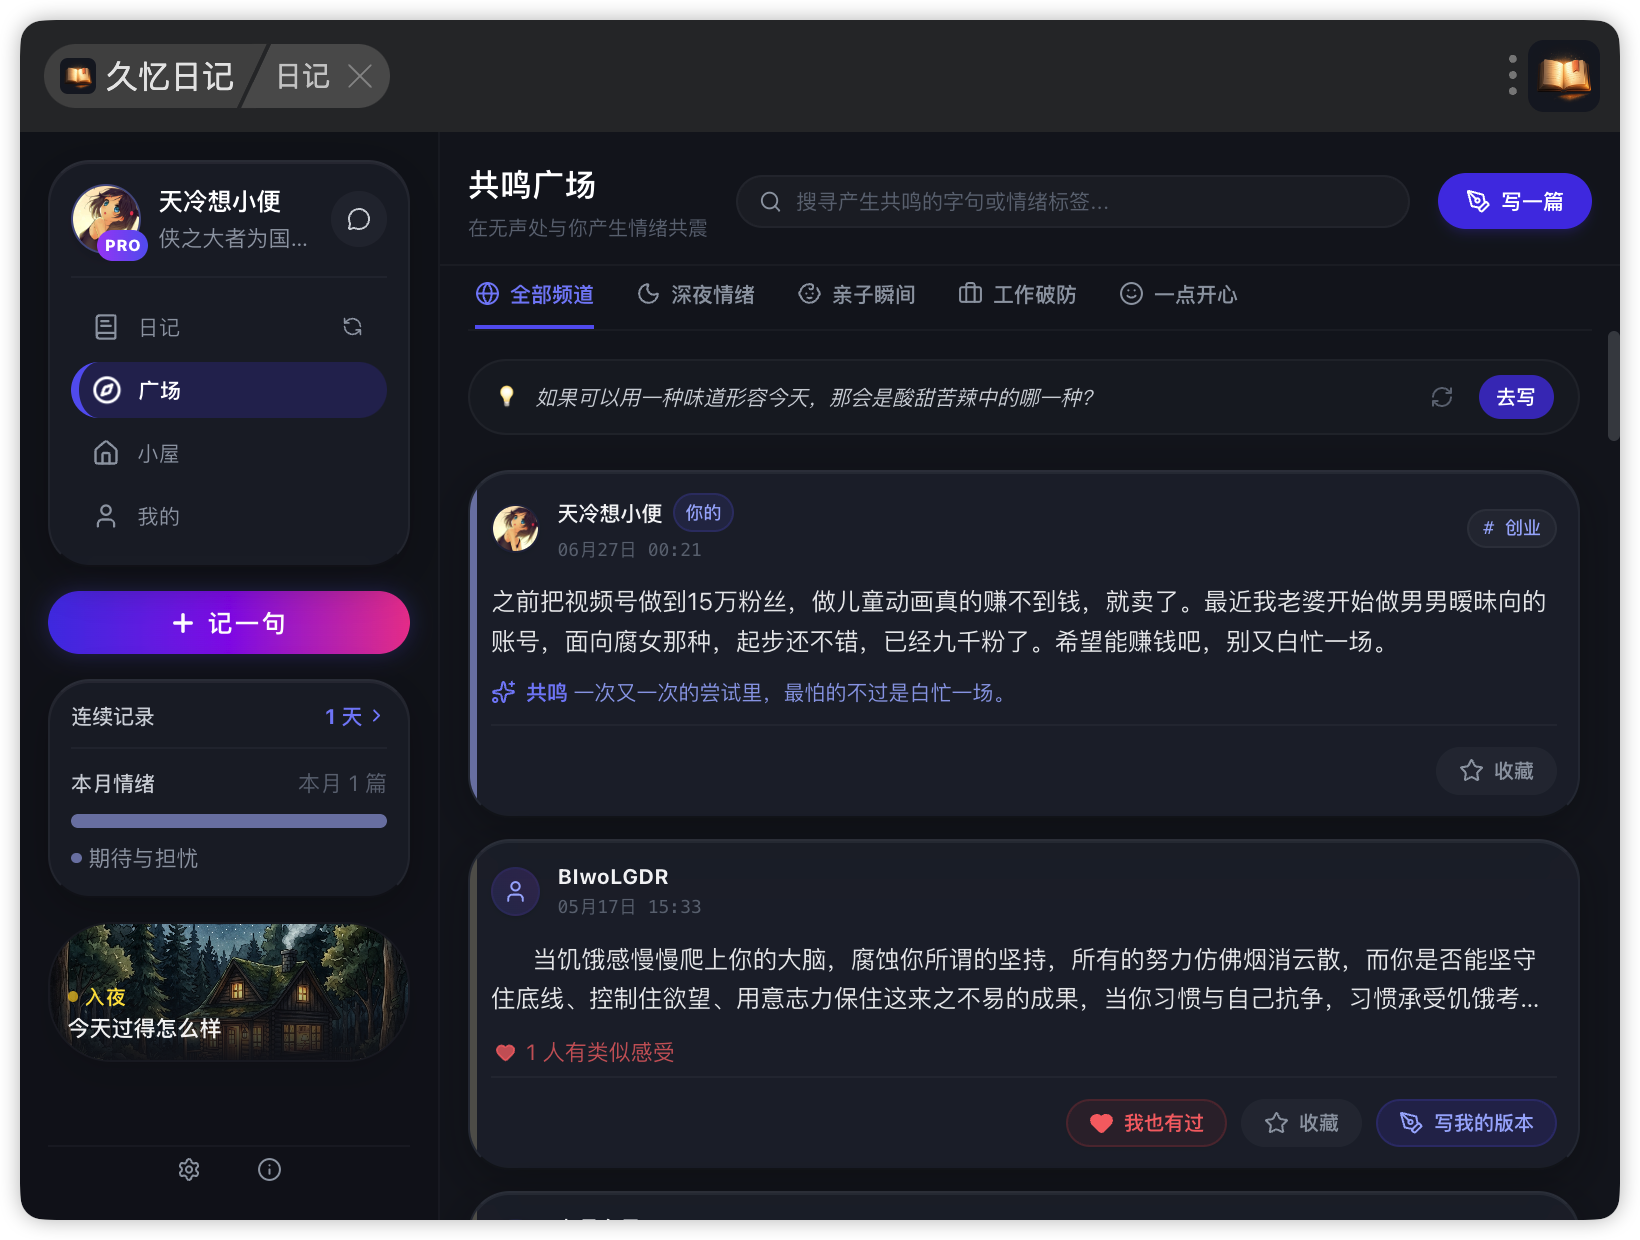1640x1240 pixels.
Task: Toggle 收藏 star on the 创业 post
Action: pos(1496,771)
